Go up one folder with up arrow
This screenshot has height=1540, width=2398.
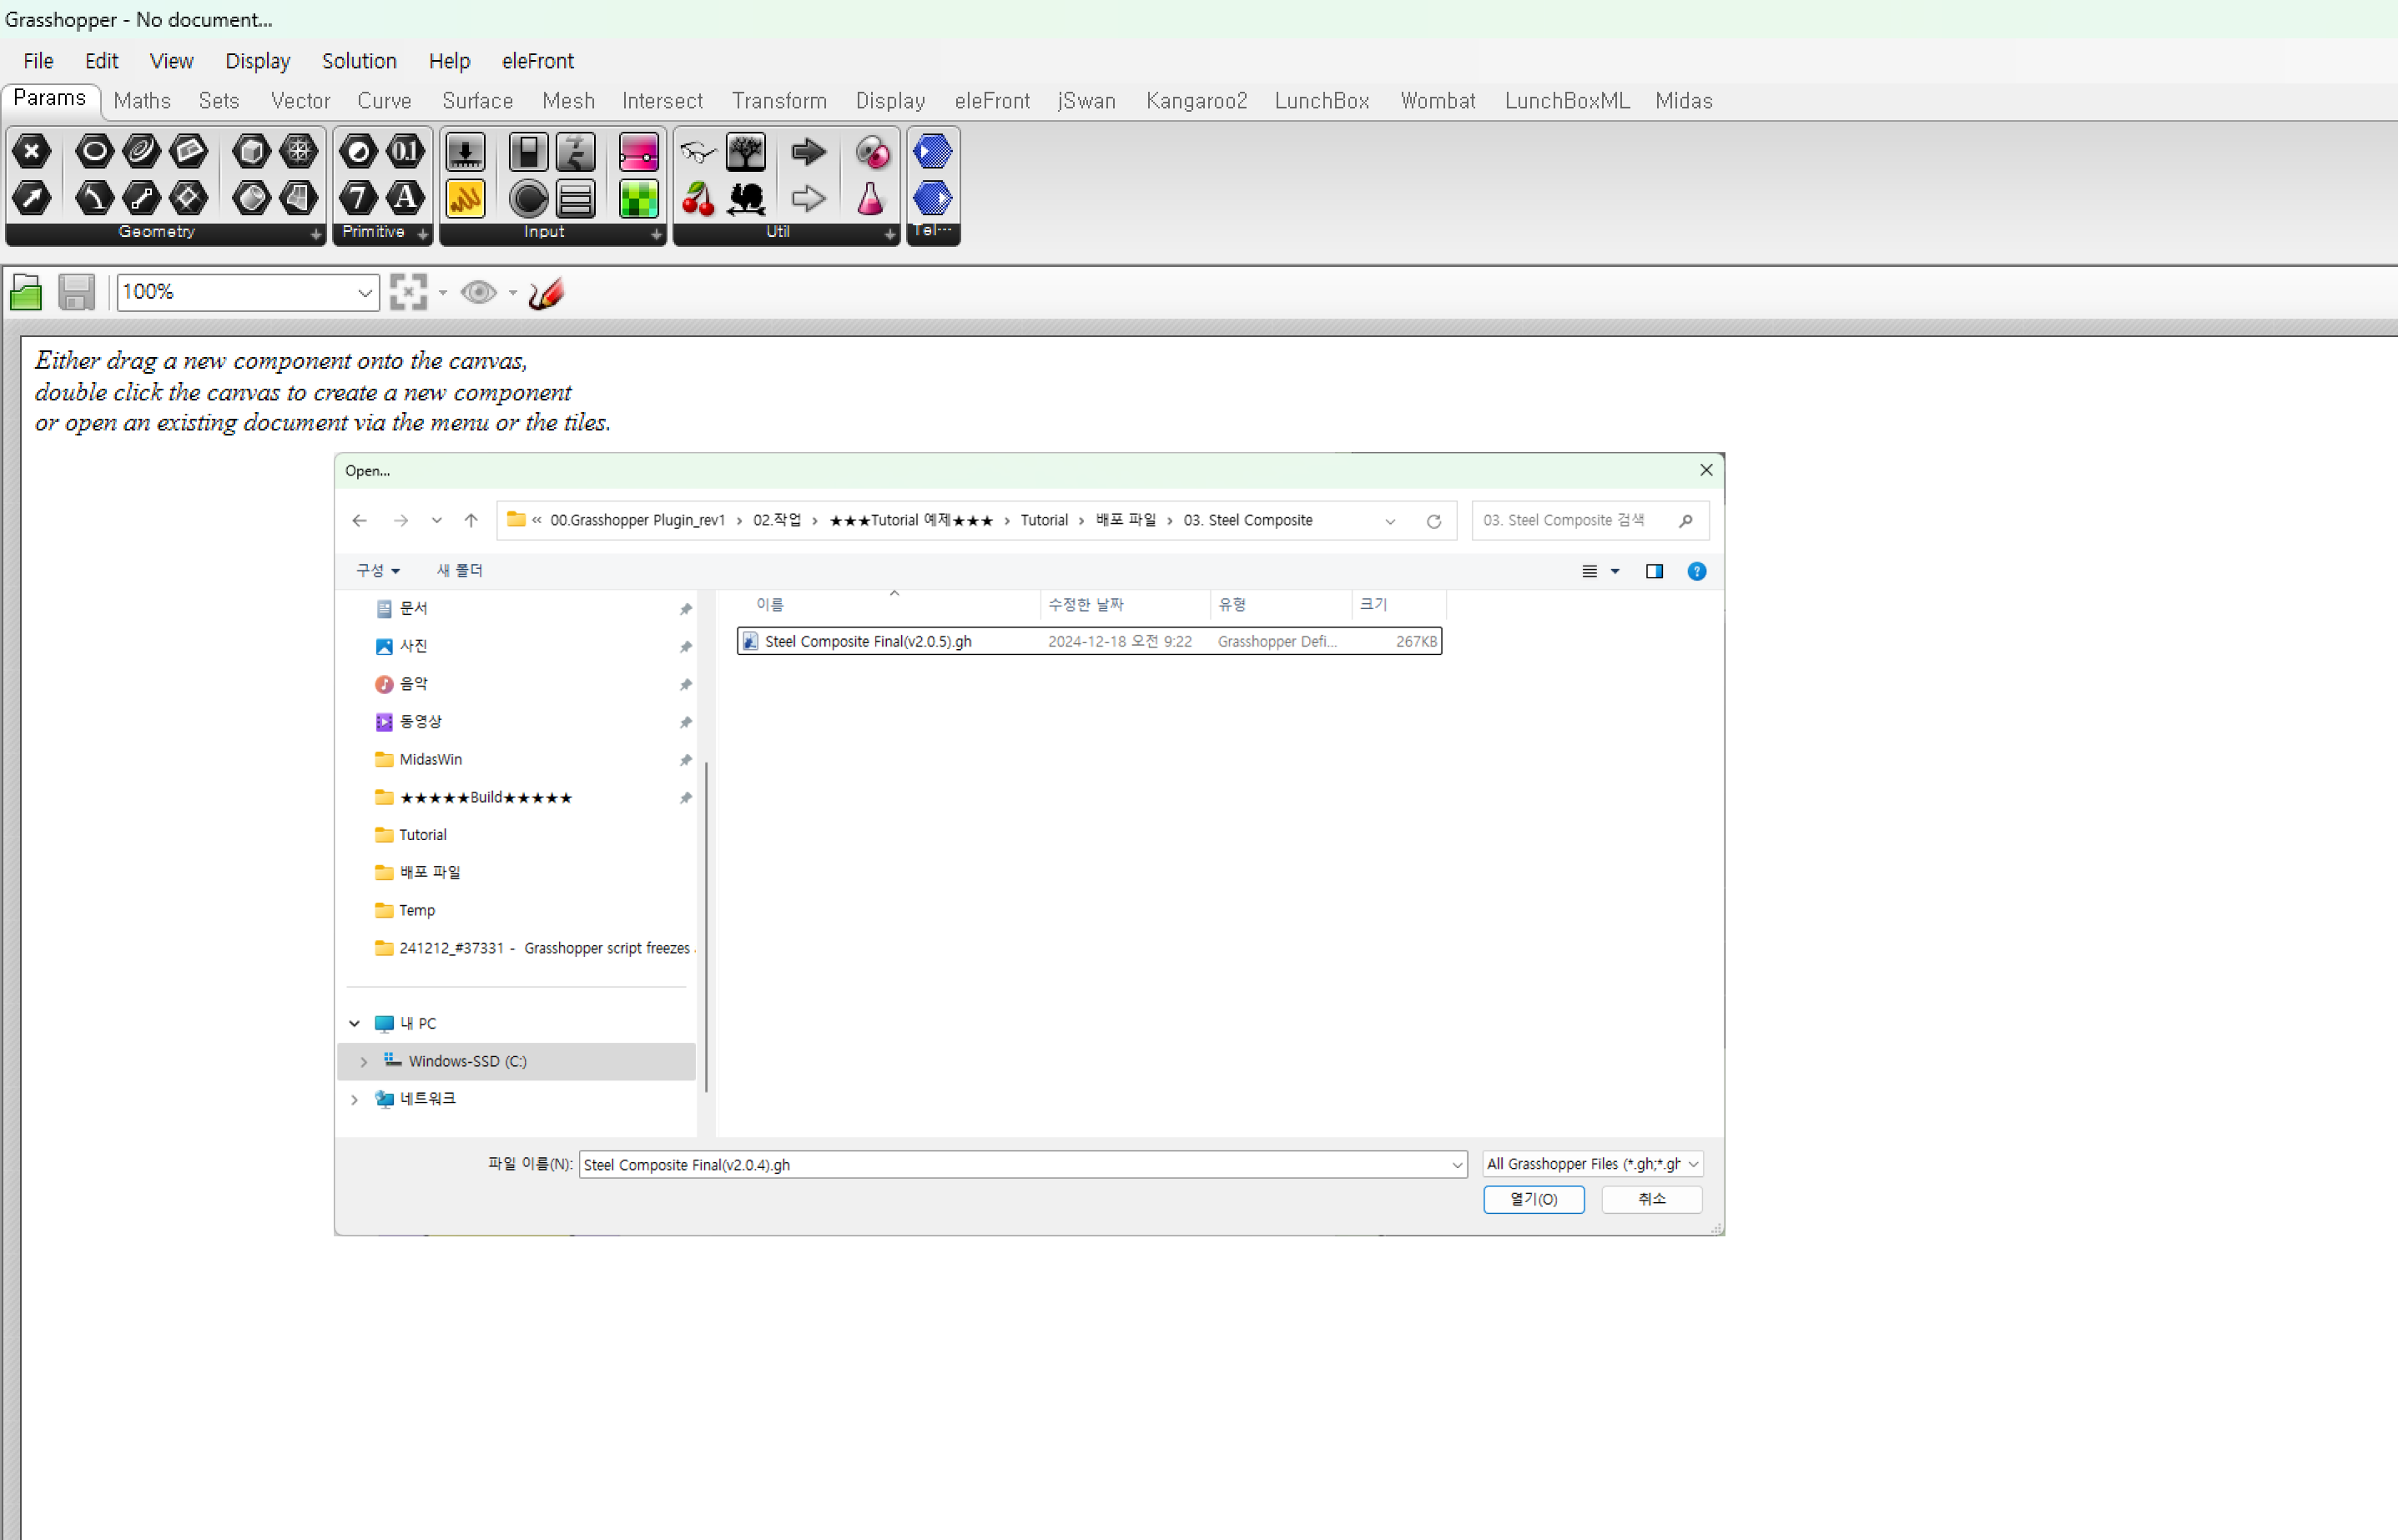click(x=471, y=521)
